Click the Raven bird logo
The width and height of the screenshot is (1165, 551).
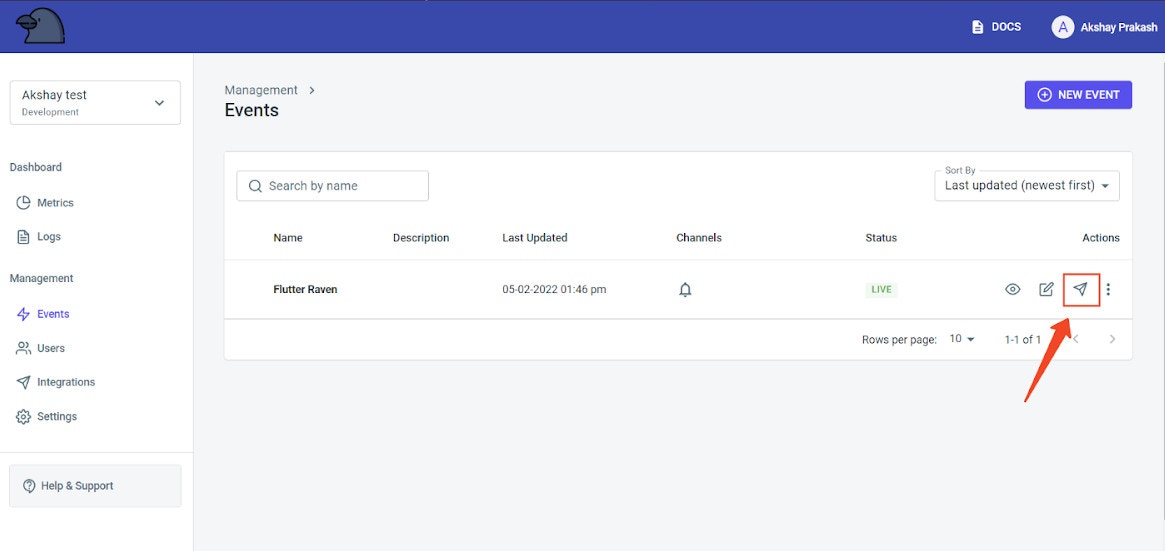coord(40,26)
